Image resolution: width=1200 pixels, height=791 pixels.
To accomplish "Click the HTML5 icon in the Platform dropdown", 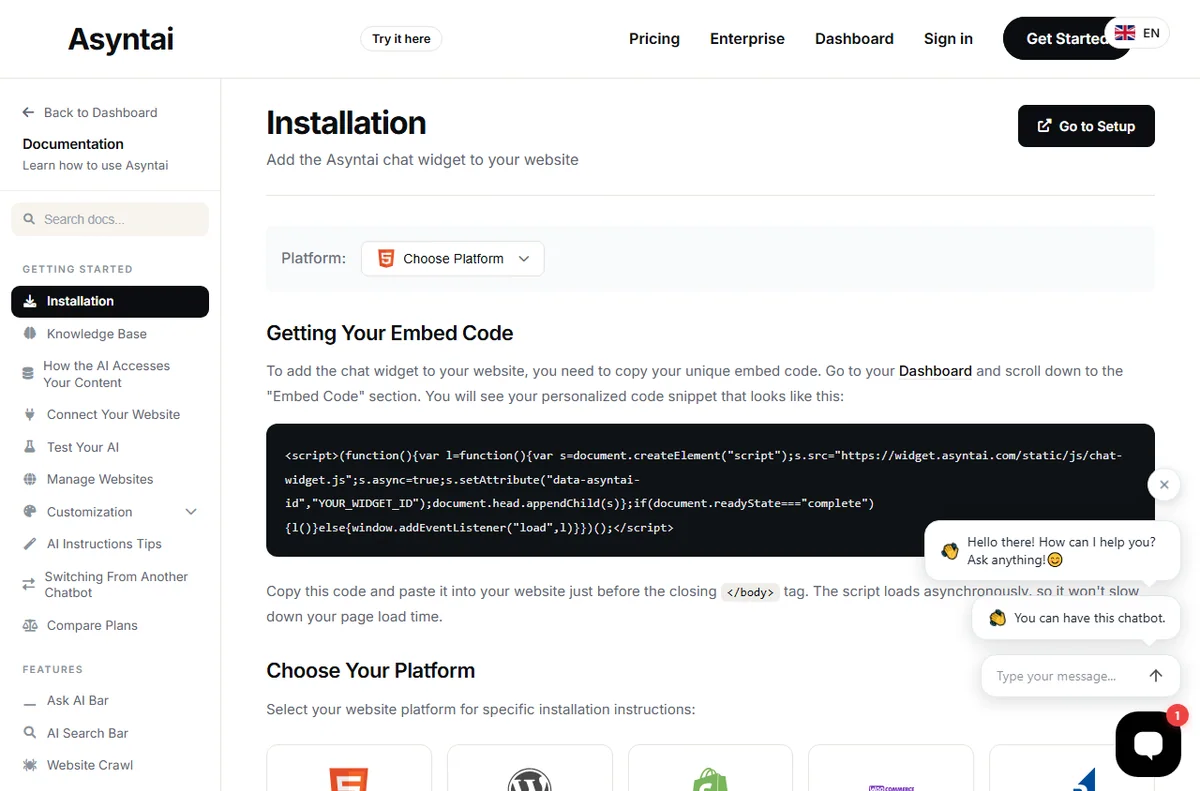I will coord(385,258).
